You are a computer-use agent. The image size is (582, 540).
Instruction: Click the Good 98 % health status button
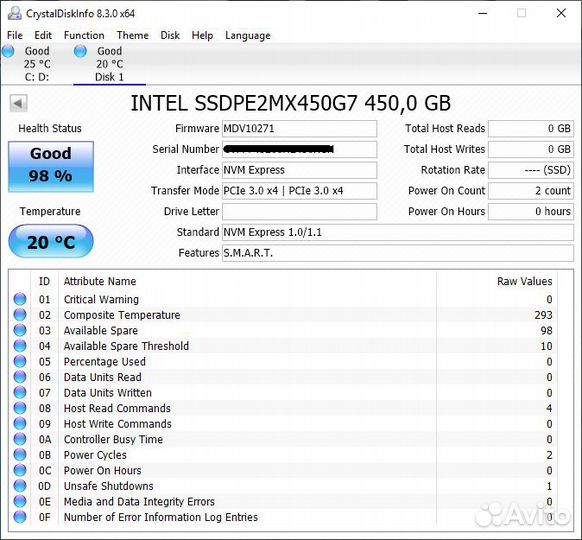(x=51, y=166)
